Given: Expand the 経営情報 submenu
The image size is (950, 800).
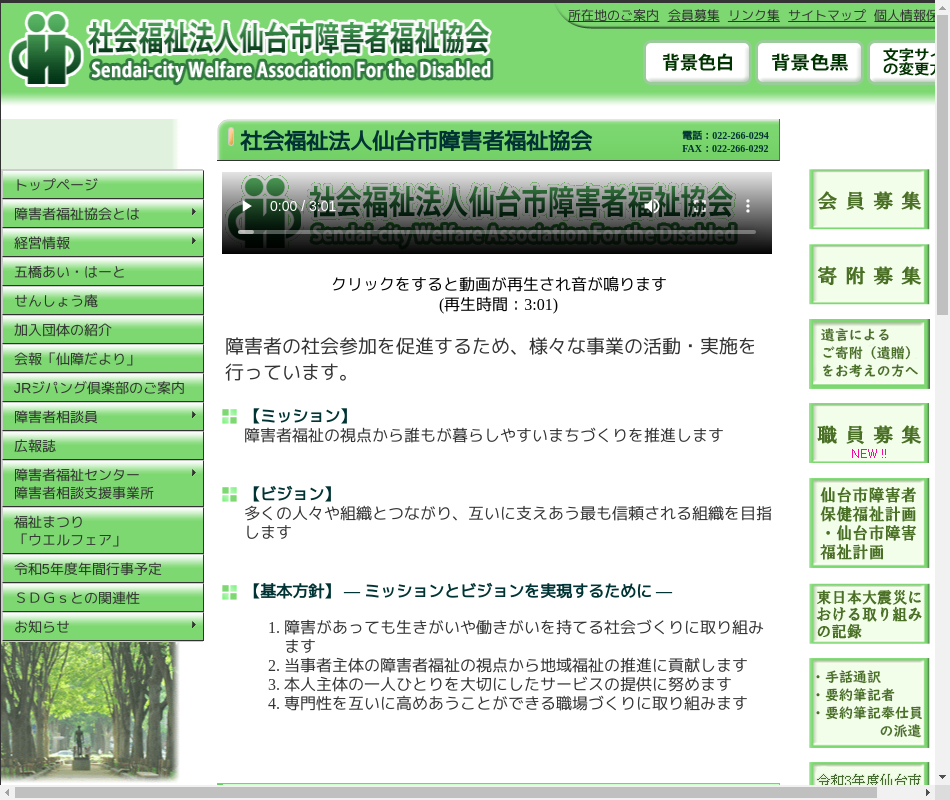Looking at the screenshot, I should [x=103, y=243].
